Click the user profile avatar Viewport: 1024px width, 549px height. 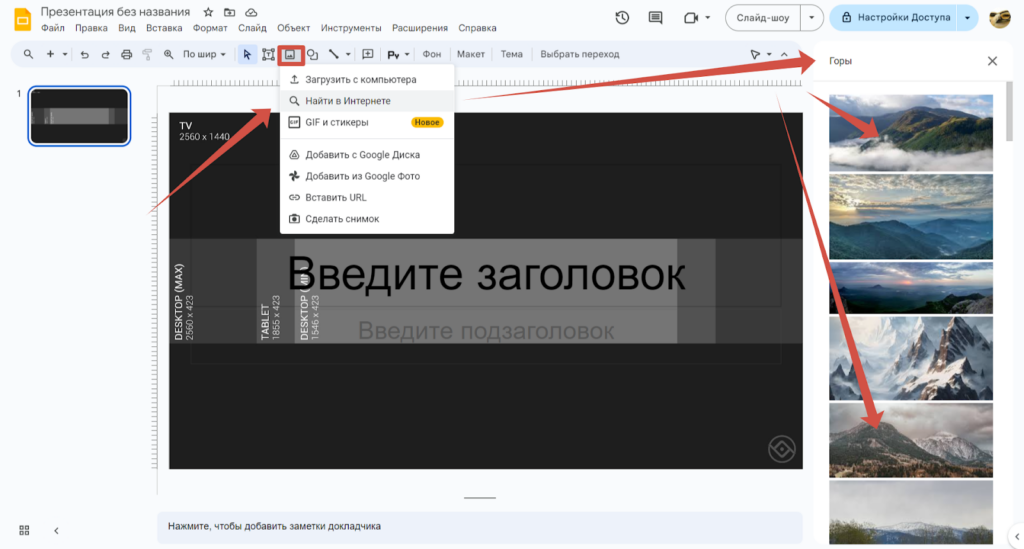(x=1000, y=18)
